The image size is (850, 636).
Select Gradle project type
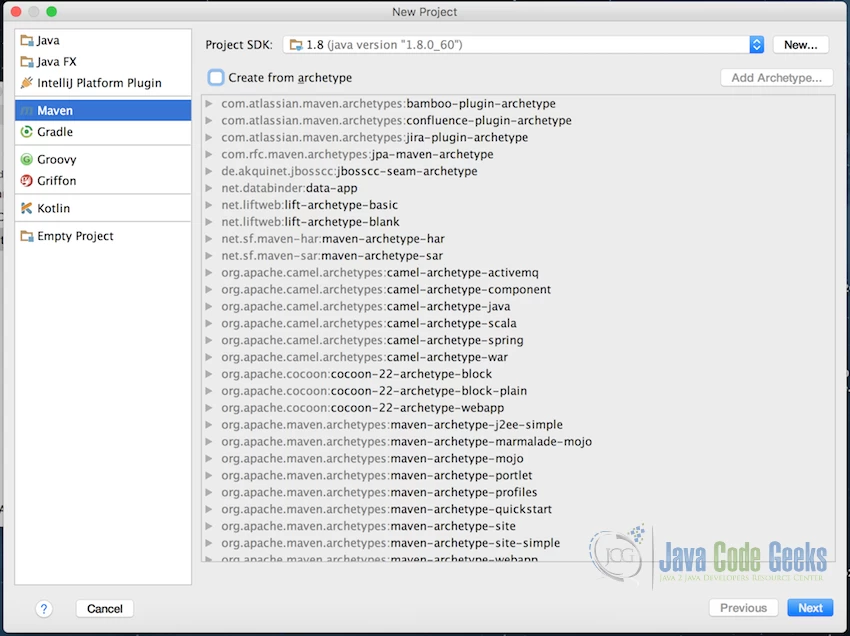[103, 132]
